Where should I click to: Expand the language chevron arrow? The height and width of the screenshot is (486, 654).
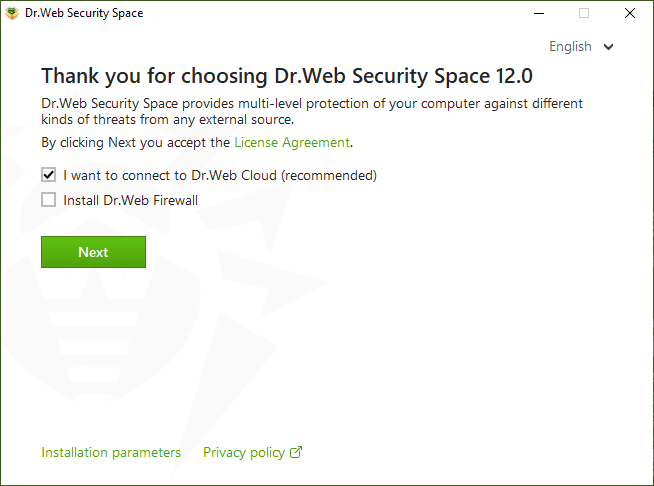609,47
